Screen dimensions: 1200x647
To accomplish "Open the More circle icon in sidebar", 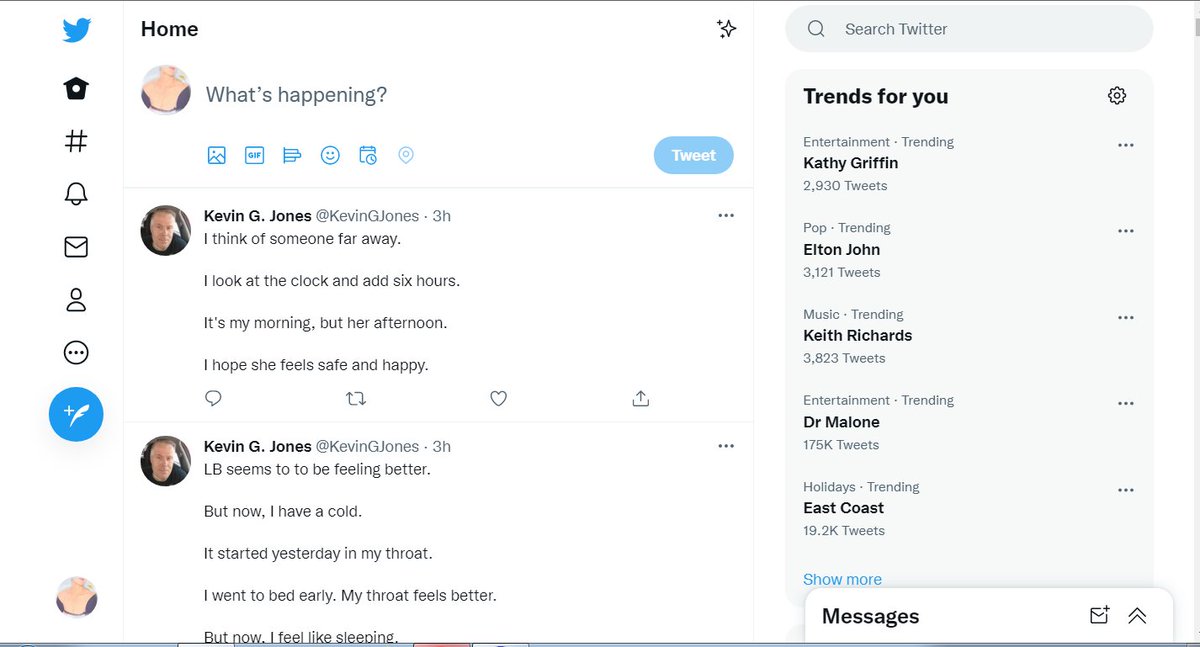I will [76, 352].
